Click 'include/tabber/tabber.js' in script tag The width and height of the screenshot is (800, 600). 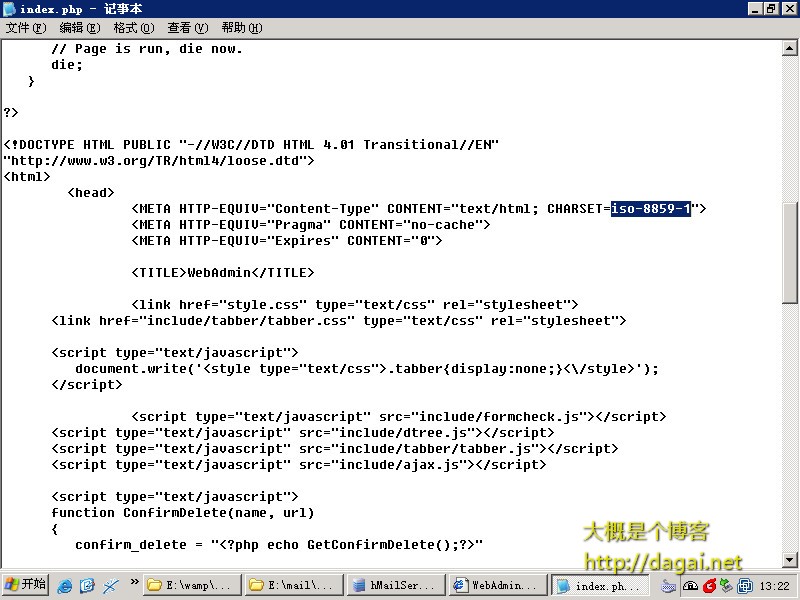435,448
